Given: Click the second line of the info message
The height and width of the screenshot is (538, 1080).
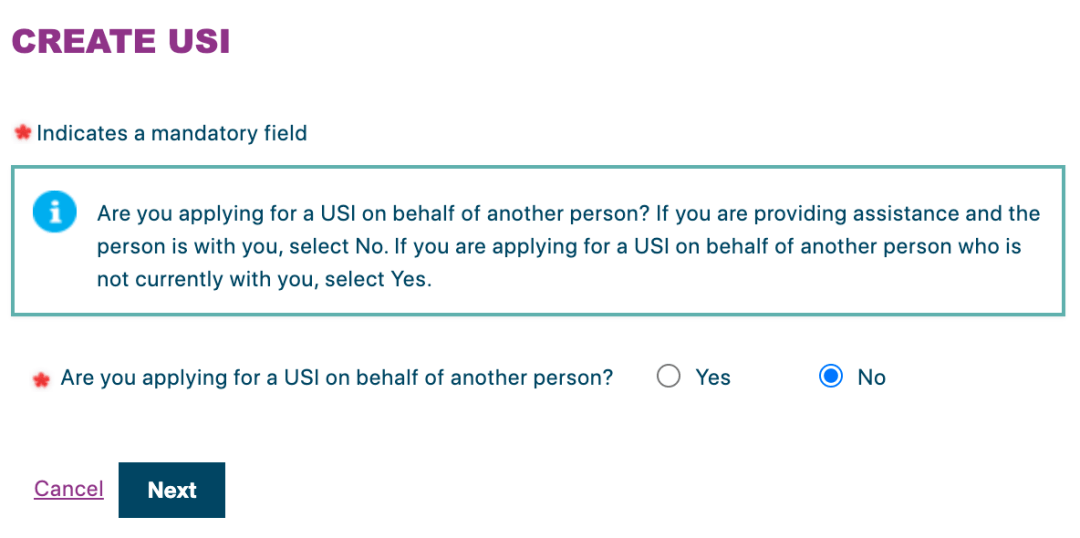Looking at the screenshot, I should pos(559,247).
